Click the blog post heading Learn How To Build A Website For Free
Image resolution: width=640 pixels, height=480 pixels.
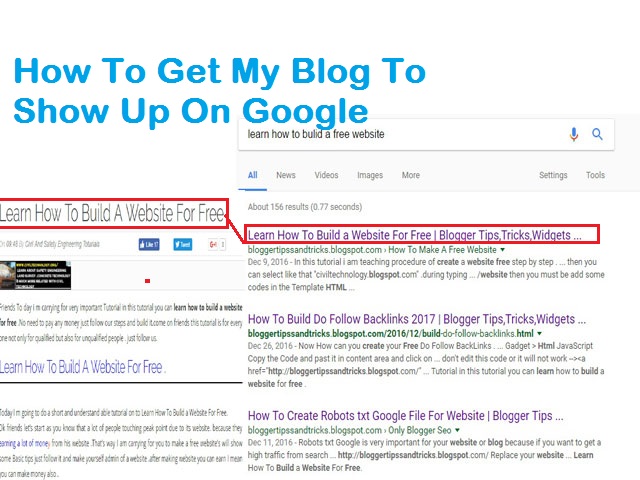point(112,213)
